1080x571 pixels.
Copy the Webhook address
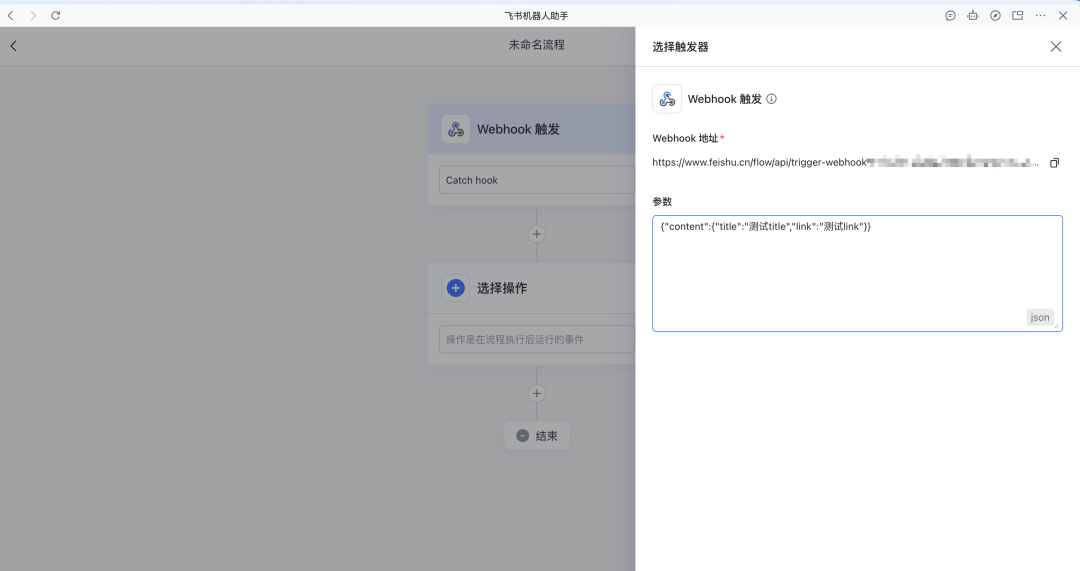click(x=1054, y=163)
